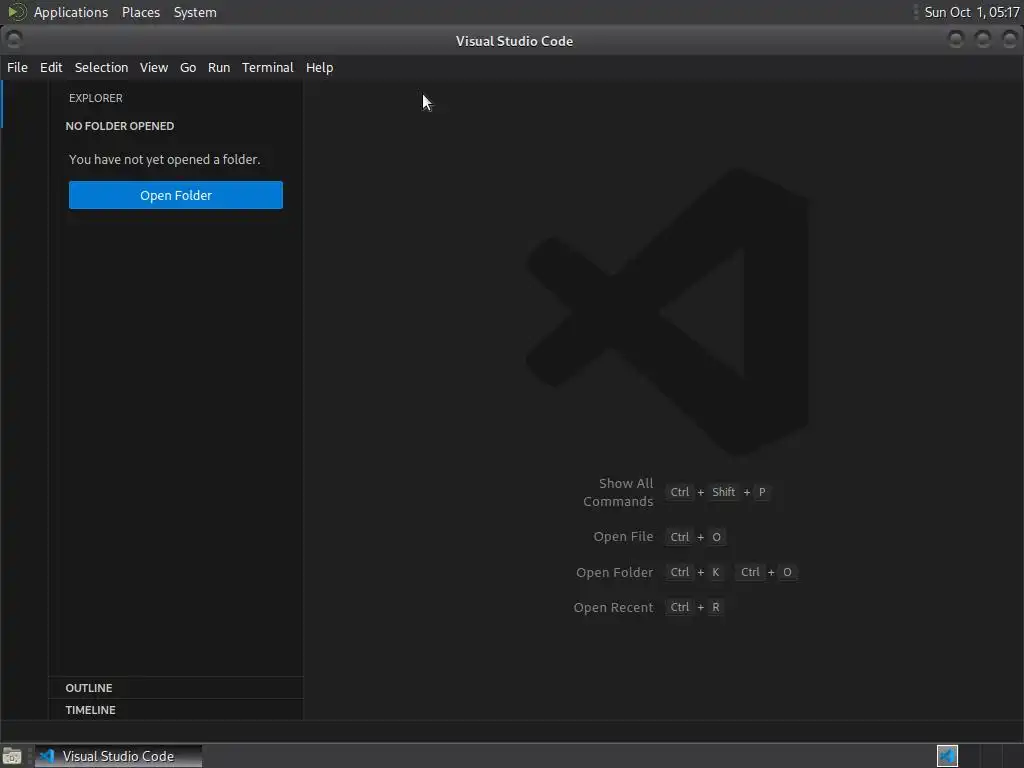This screenshot has height=768, width=1024.
Task: Close the Visual Studio Code window
Action: 1010,40
